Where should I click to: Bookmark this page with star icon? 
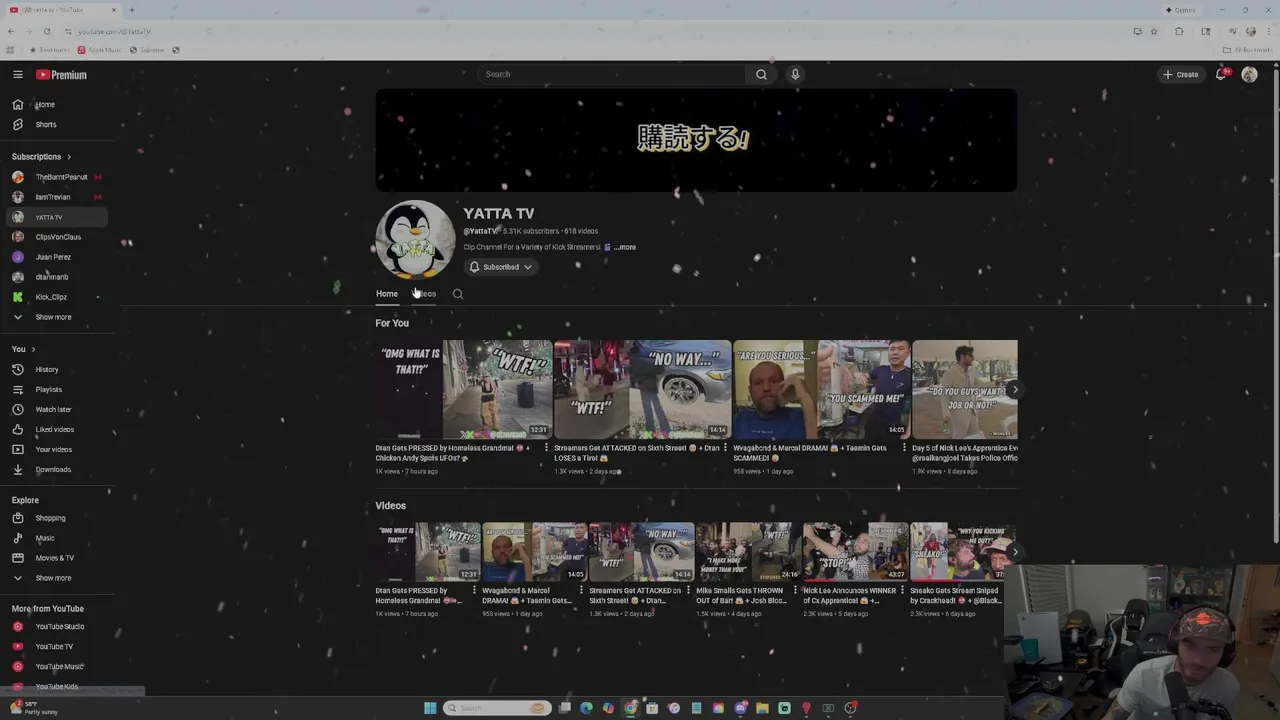pos(1154,31)
